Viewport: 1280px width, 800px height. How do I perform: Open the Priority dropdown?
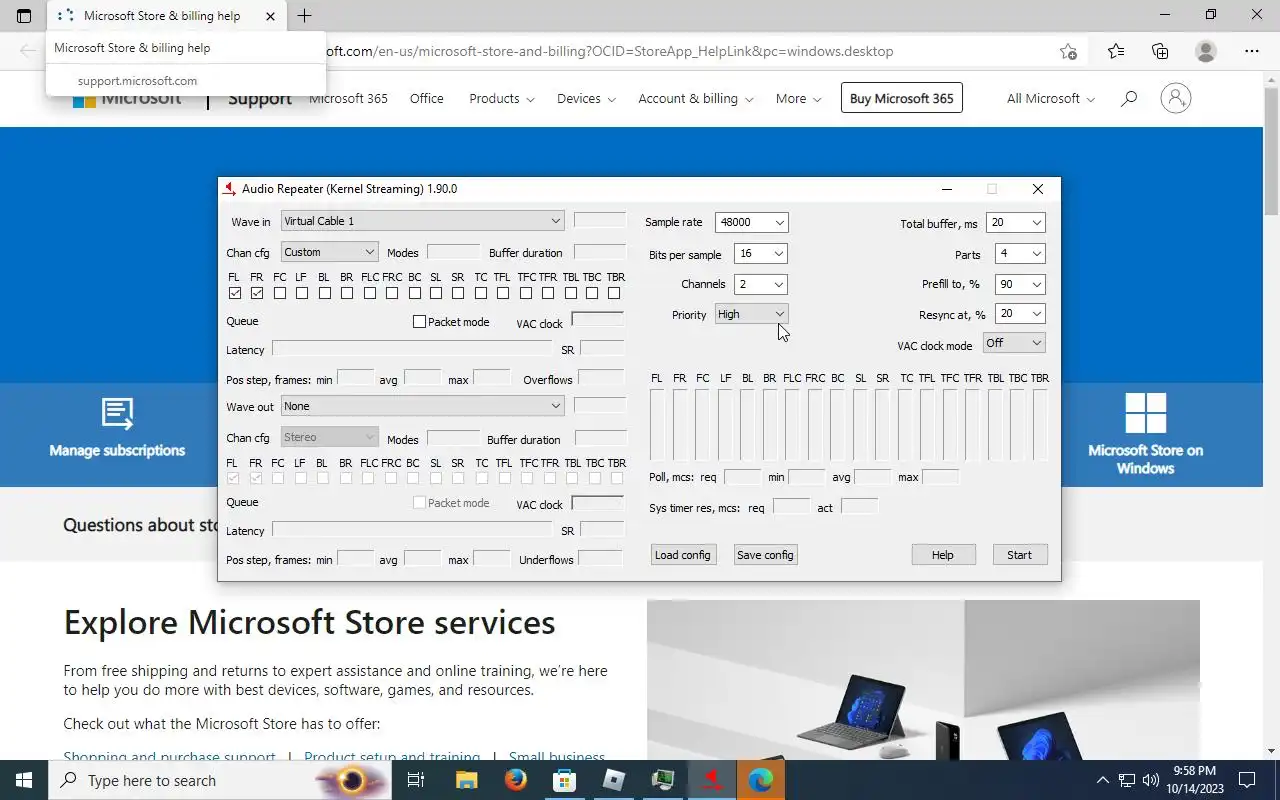click(751, 314)
